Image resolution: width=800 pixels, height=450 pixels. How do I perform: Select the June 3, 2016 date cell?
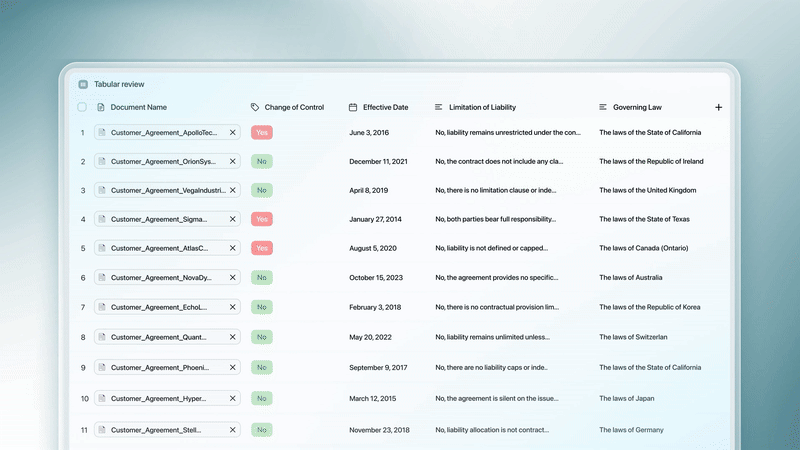point(369,132)
